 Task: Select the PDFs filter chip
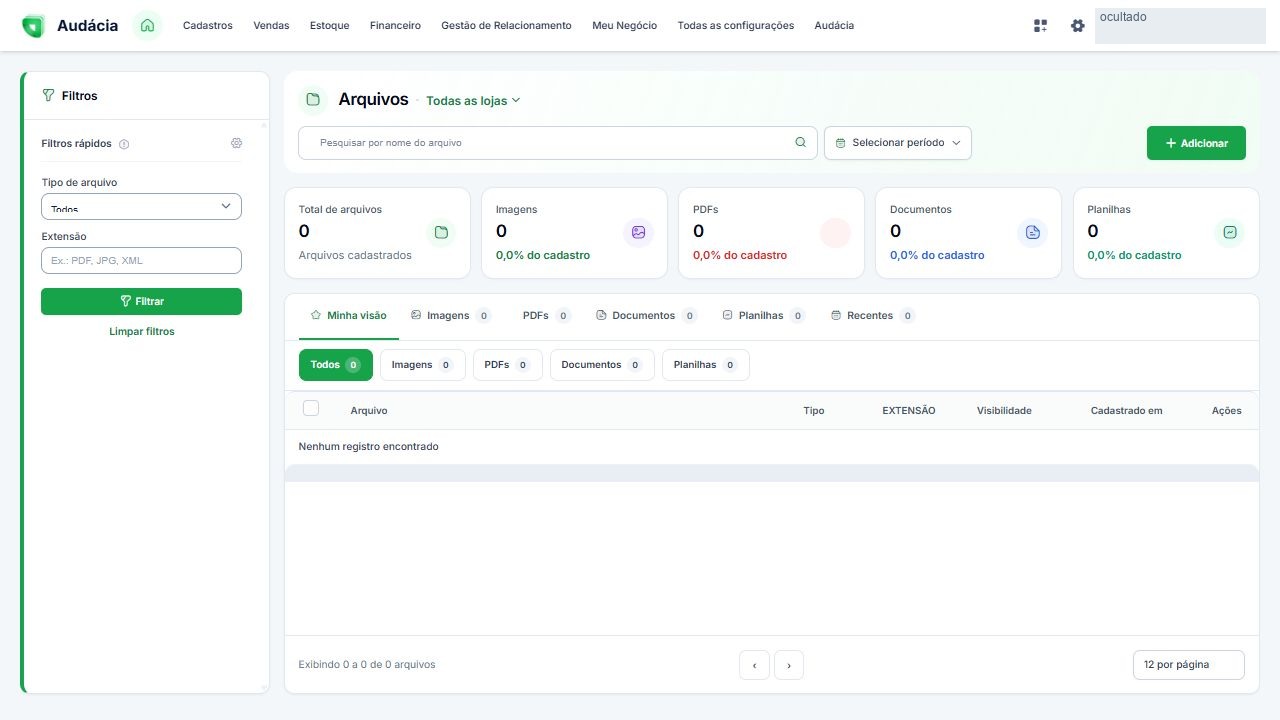tap(508, 365)
